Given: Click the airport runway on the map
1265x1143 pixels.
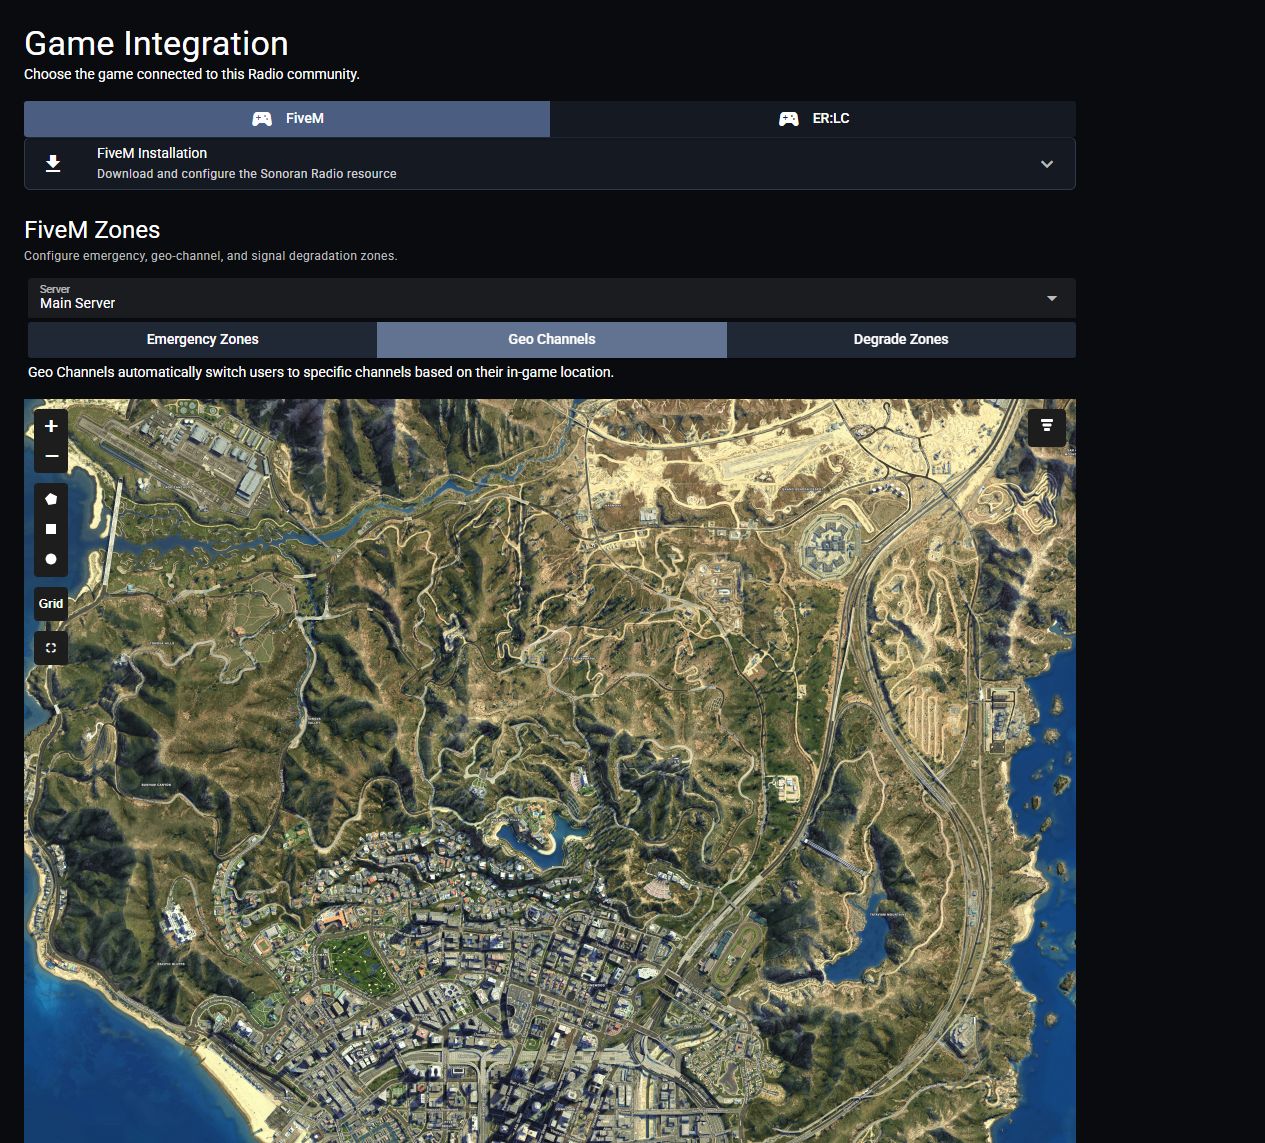Looking at the screenshot, I should pyautogui.click(x=165, y=456).
